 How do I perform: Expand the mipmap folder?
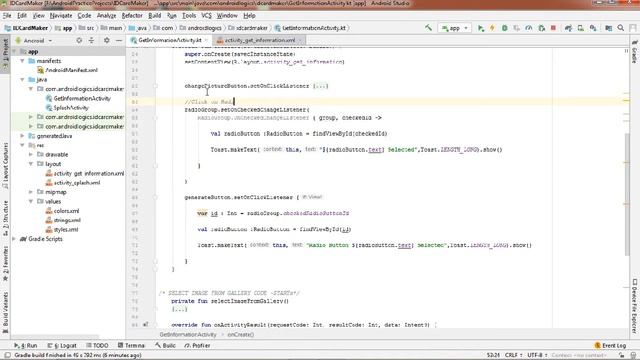point(31,192)
